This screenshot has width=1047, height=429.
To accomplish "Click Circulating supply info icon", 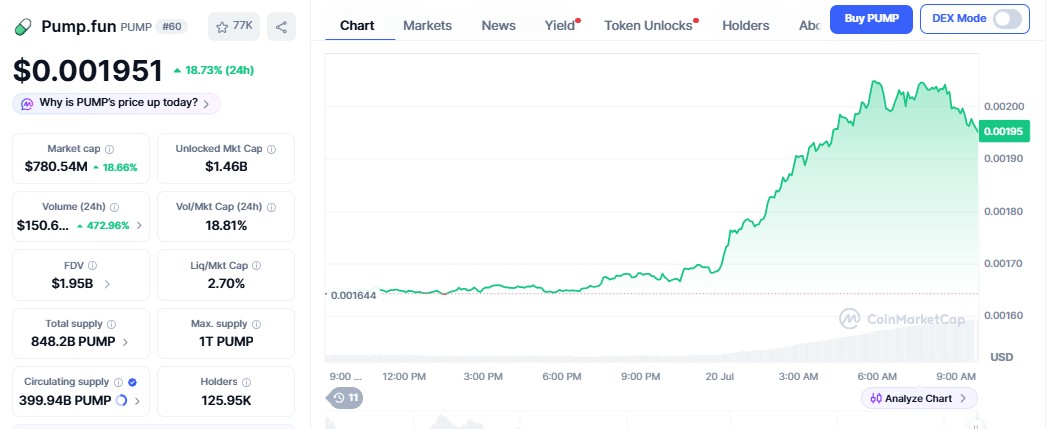I will click(x=118, y=382).
